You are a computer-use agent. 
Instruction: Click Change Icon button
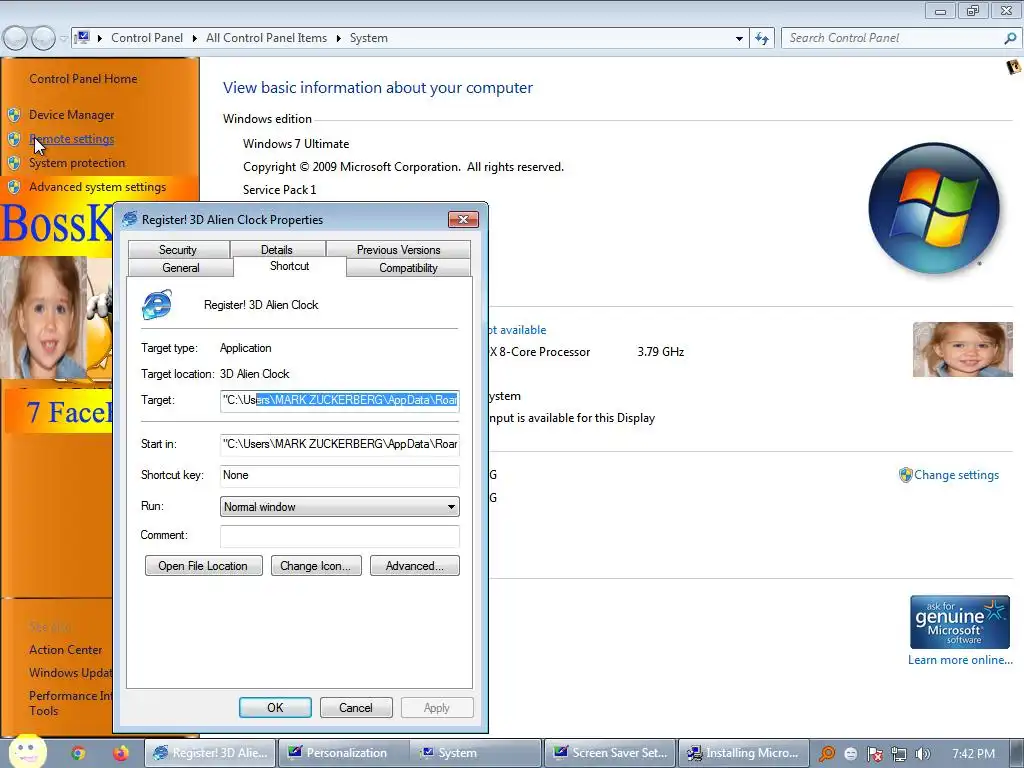316,566
